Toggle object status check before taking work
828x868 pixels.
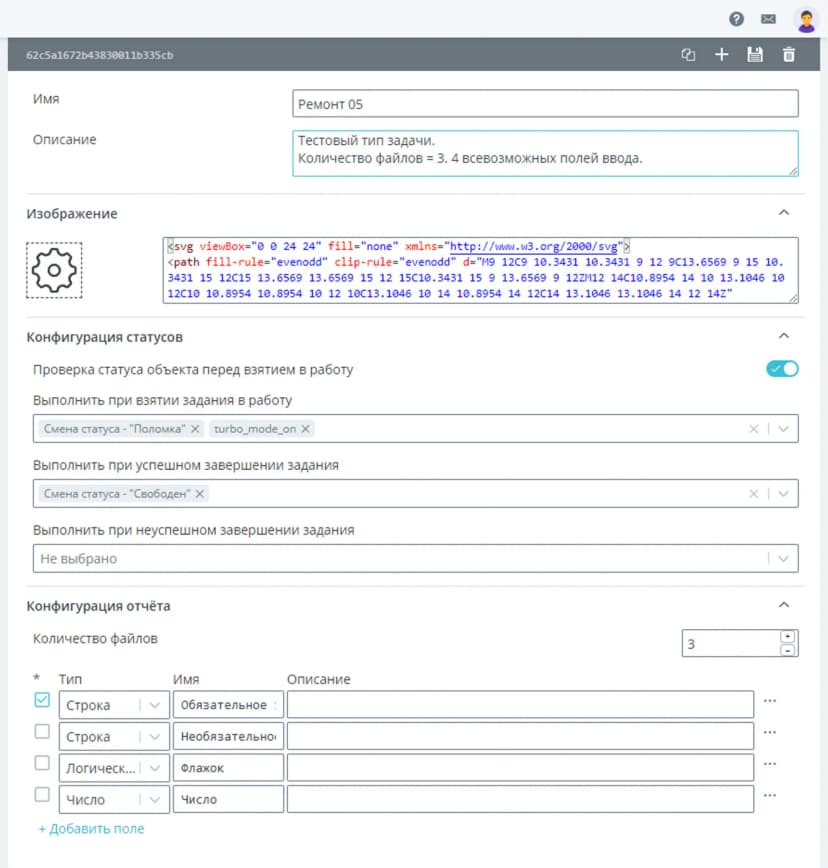tap(782, 369)
